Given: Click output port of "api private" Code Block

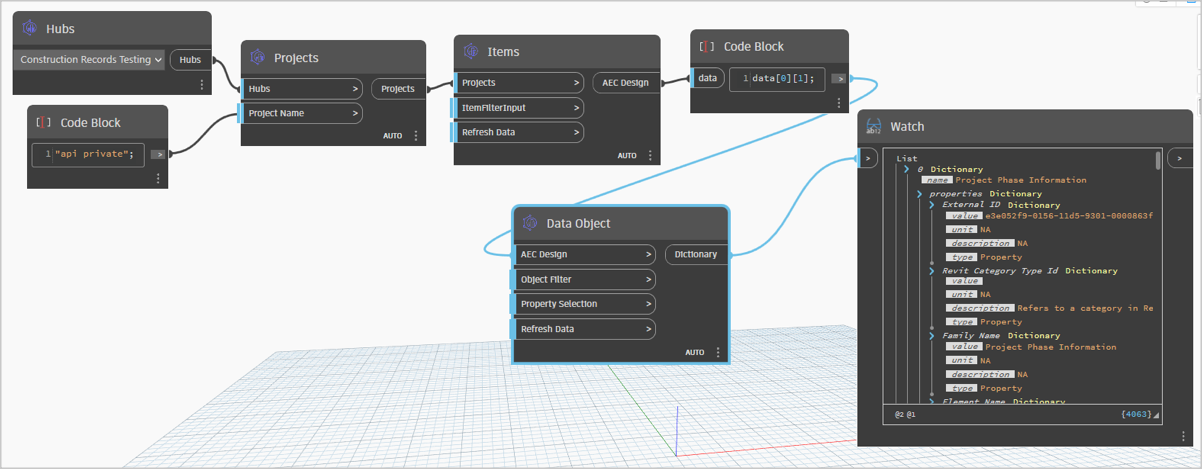Looking at the screenshot, I should [158, 154].
